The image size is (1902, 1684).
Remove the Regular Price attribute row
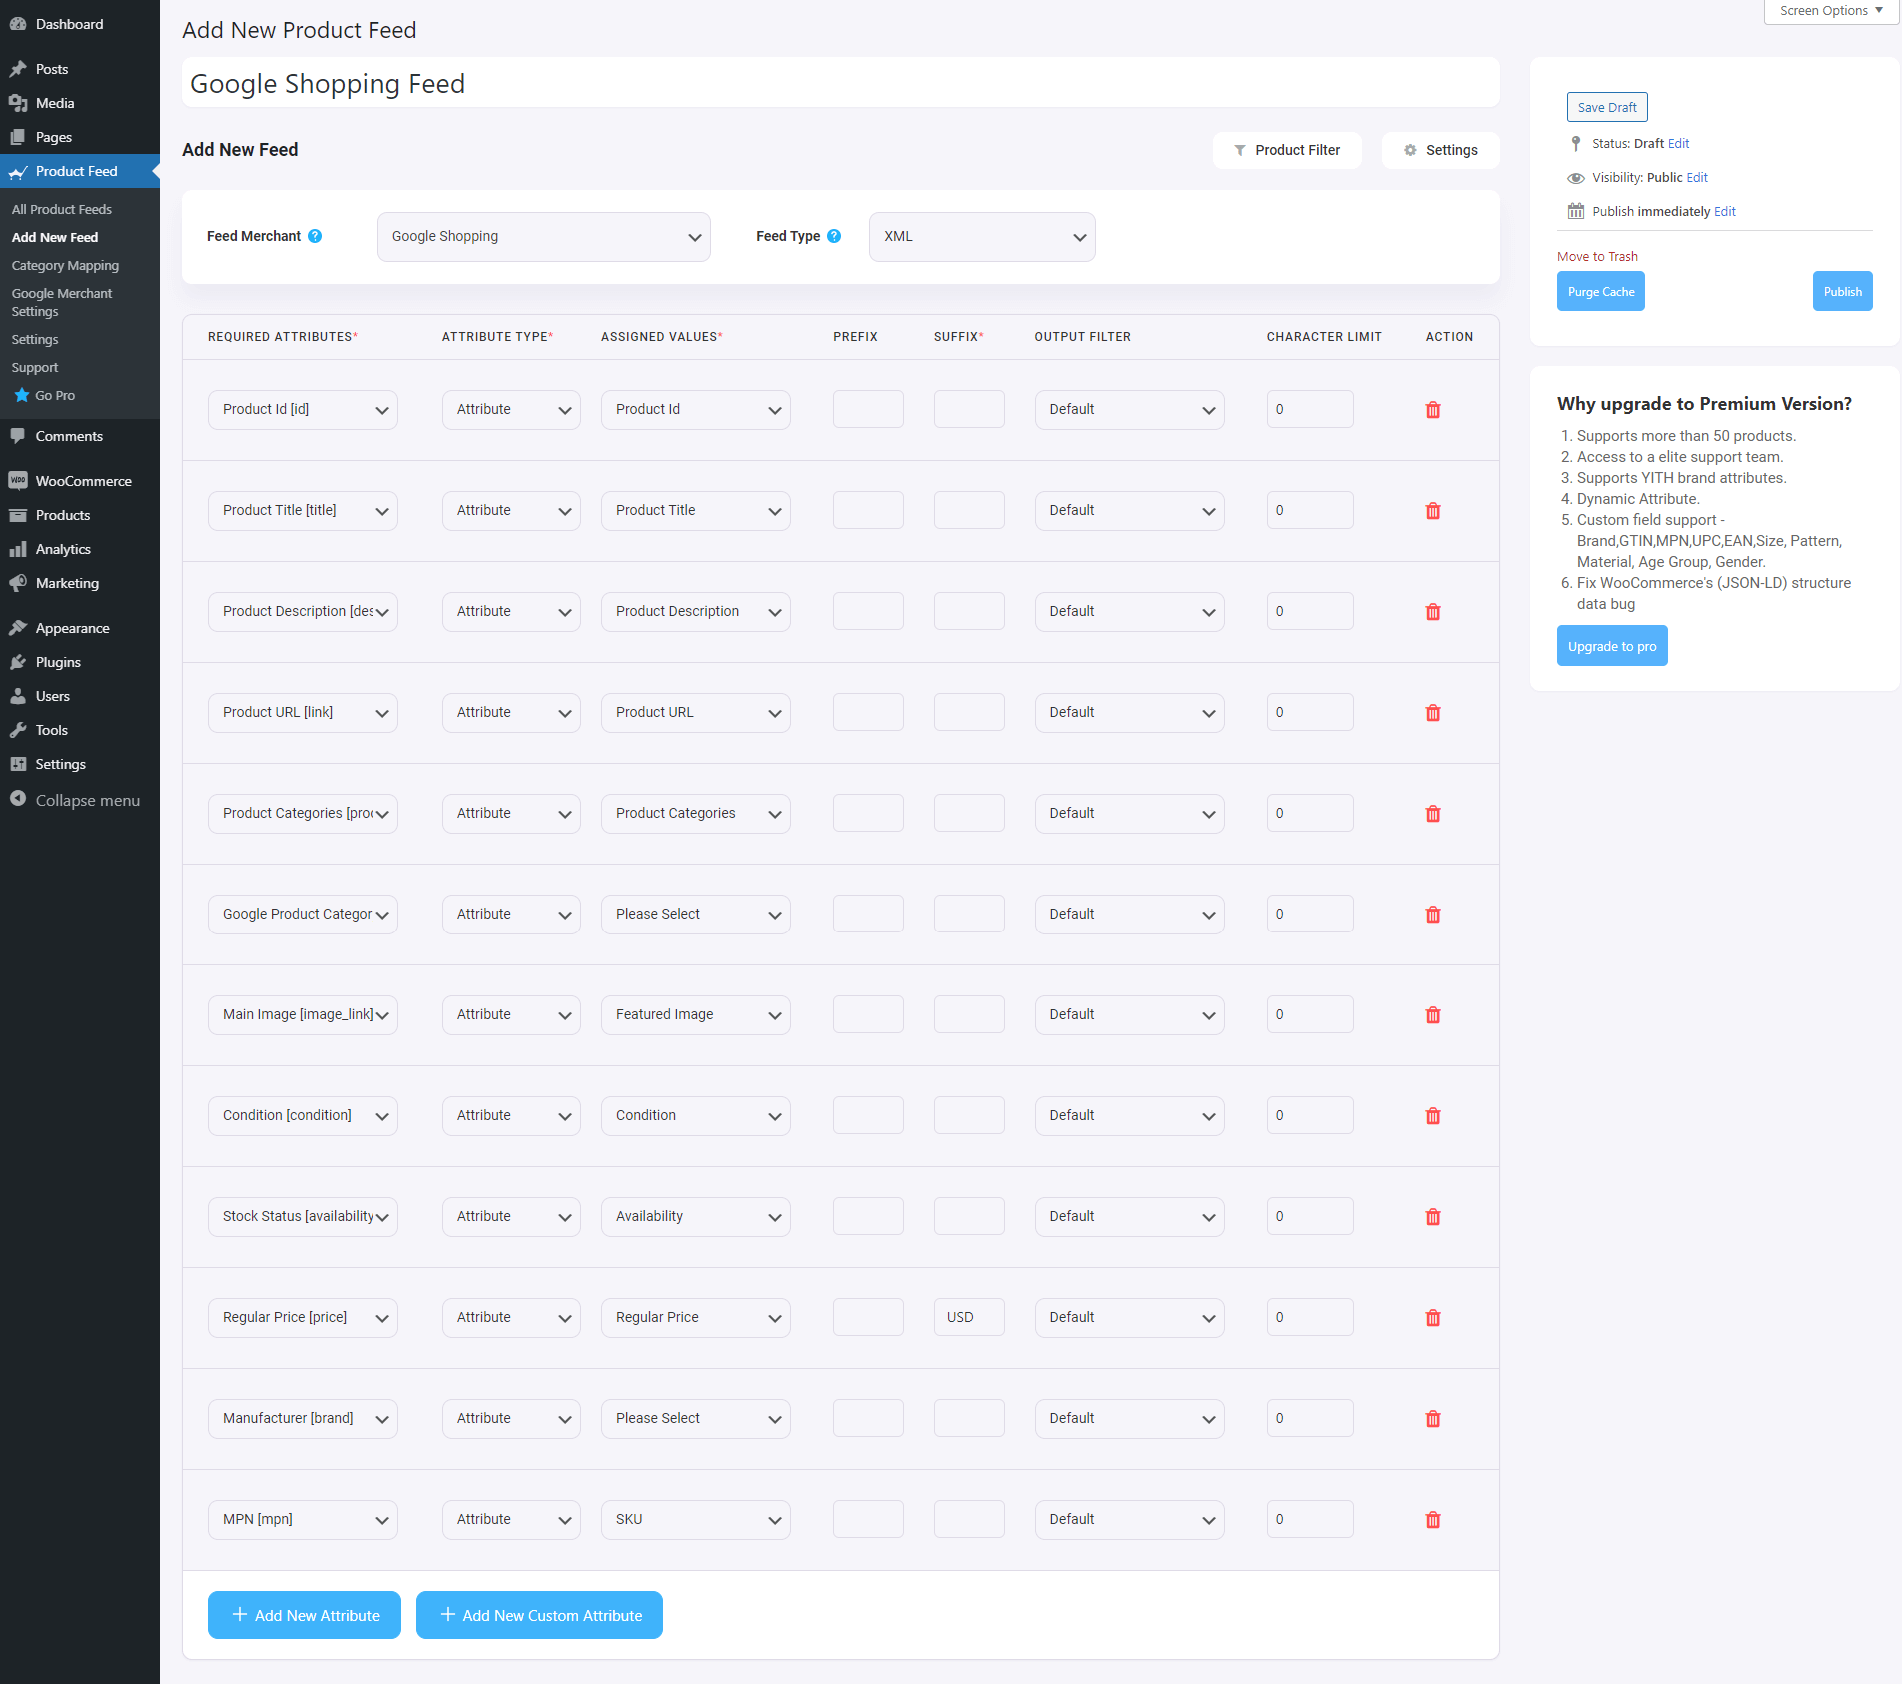tap(1432, 1318)
